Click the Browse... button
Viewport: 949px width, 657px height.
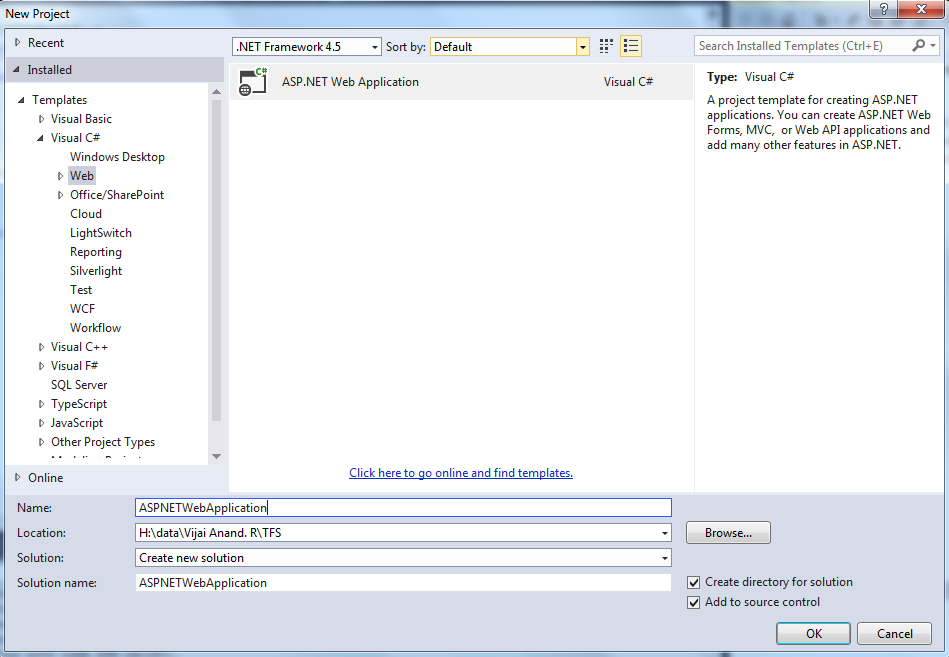click(x=728, y=533)
